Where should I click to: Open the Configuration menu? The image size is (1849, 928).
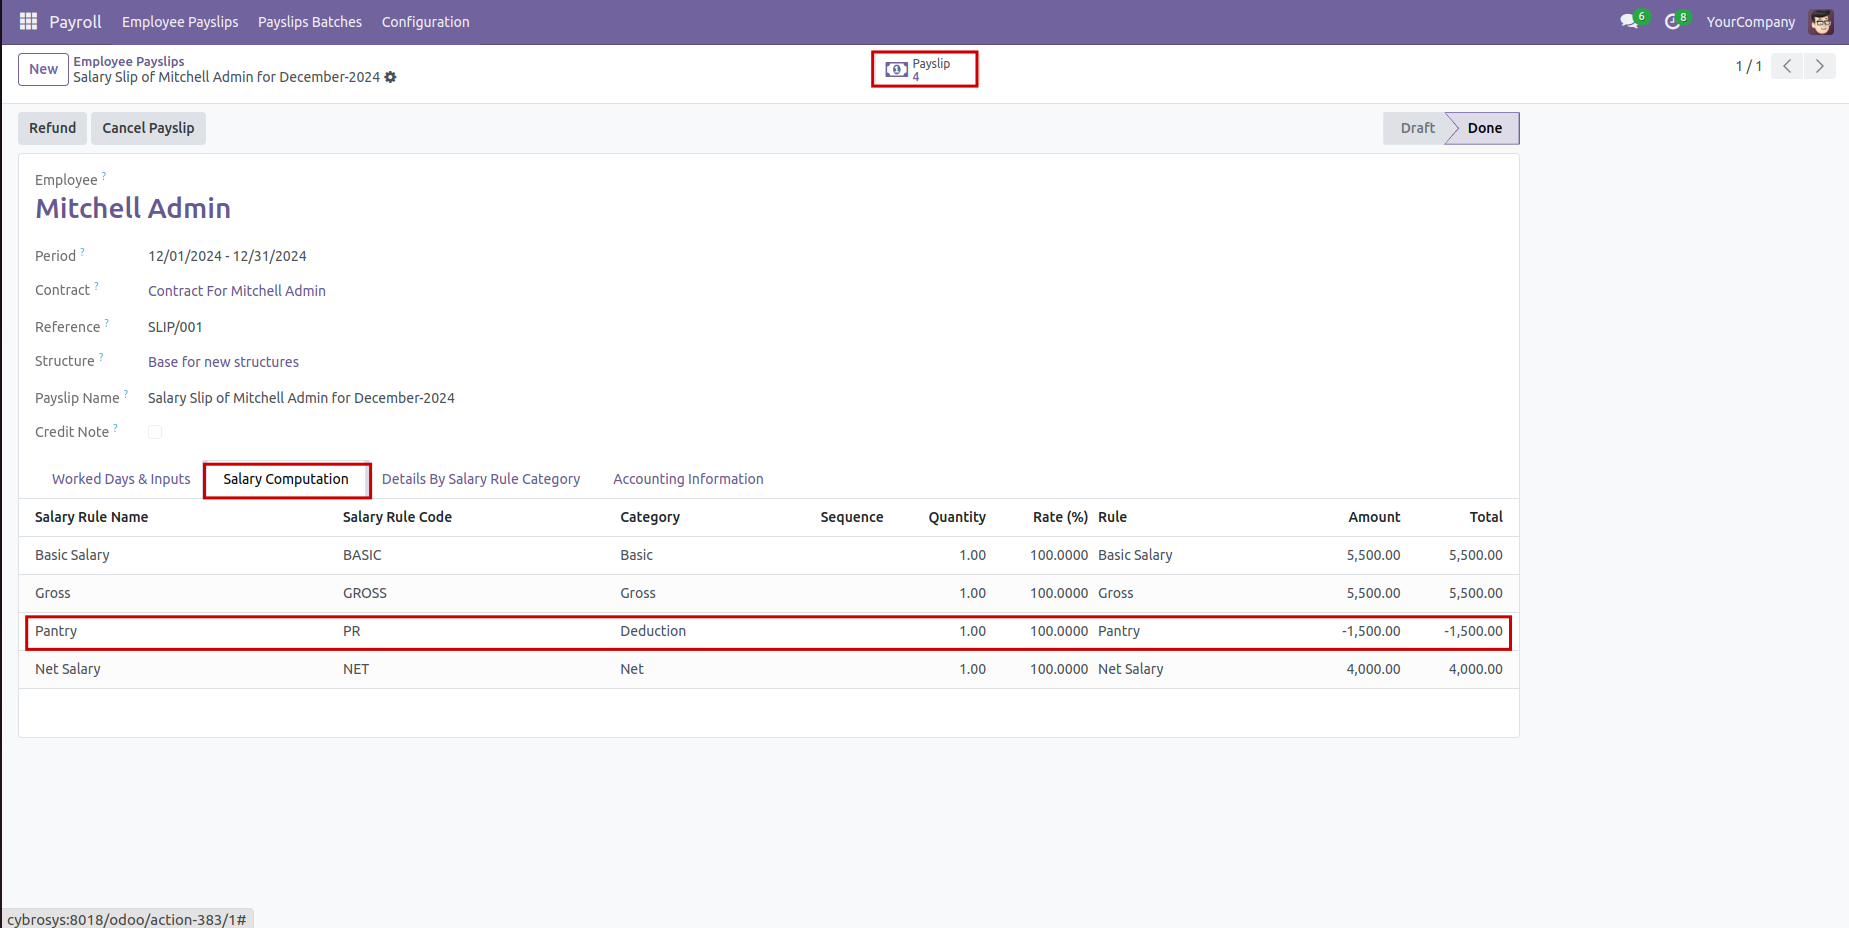pos(425,22)
